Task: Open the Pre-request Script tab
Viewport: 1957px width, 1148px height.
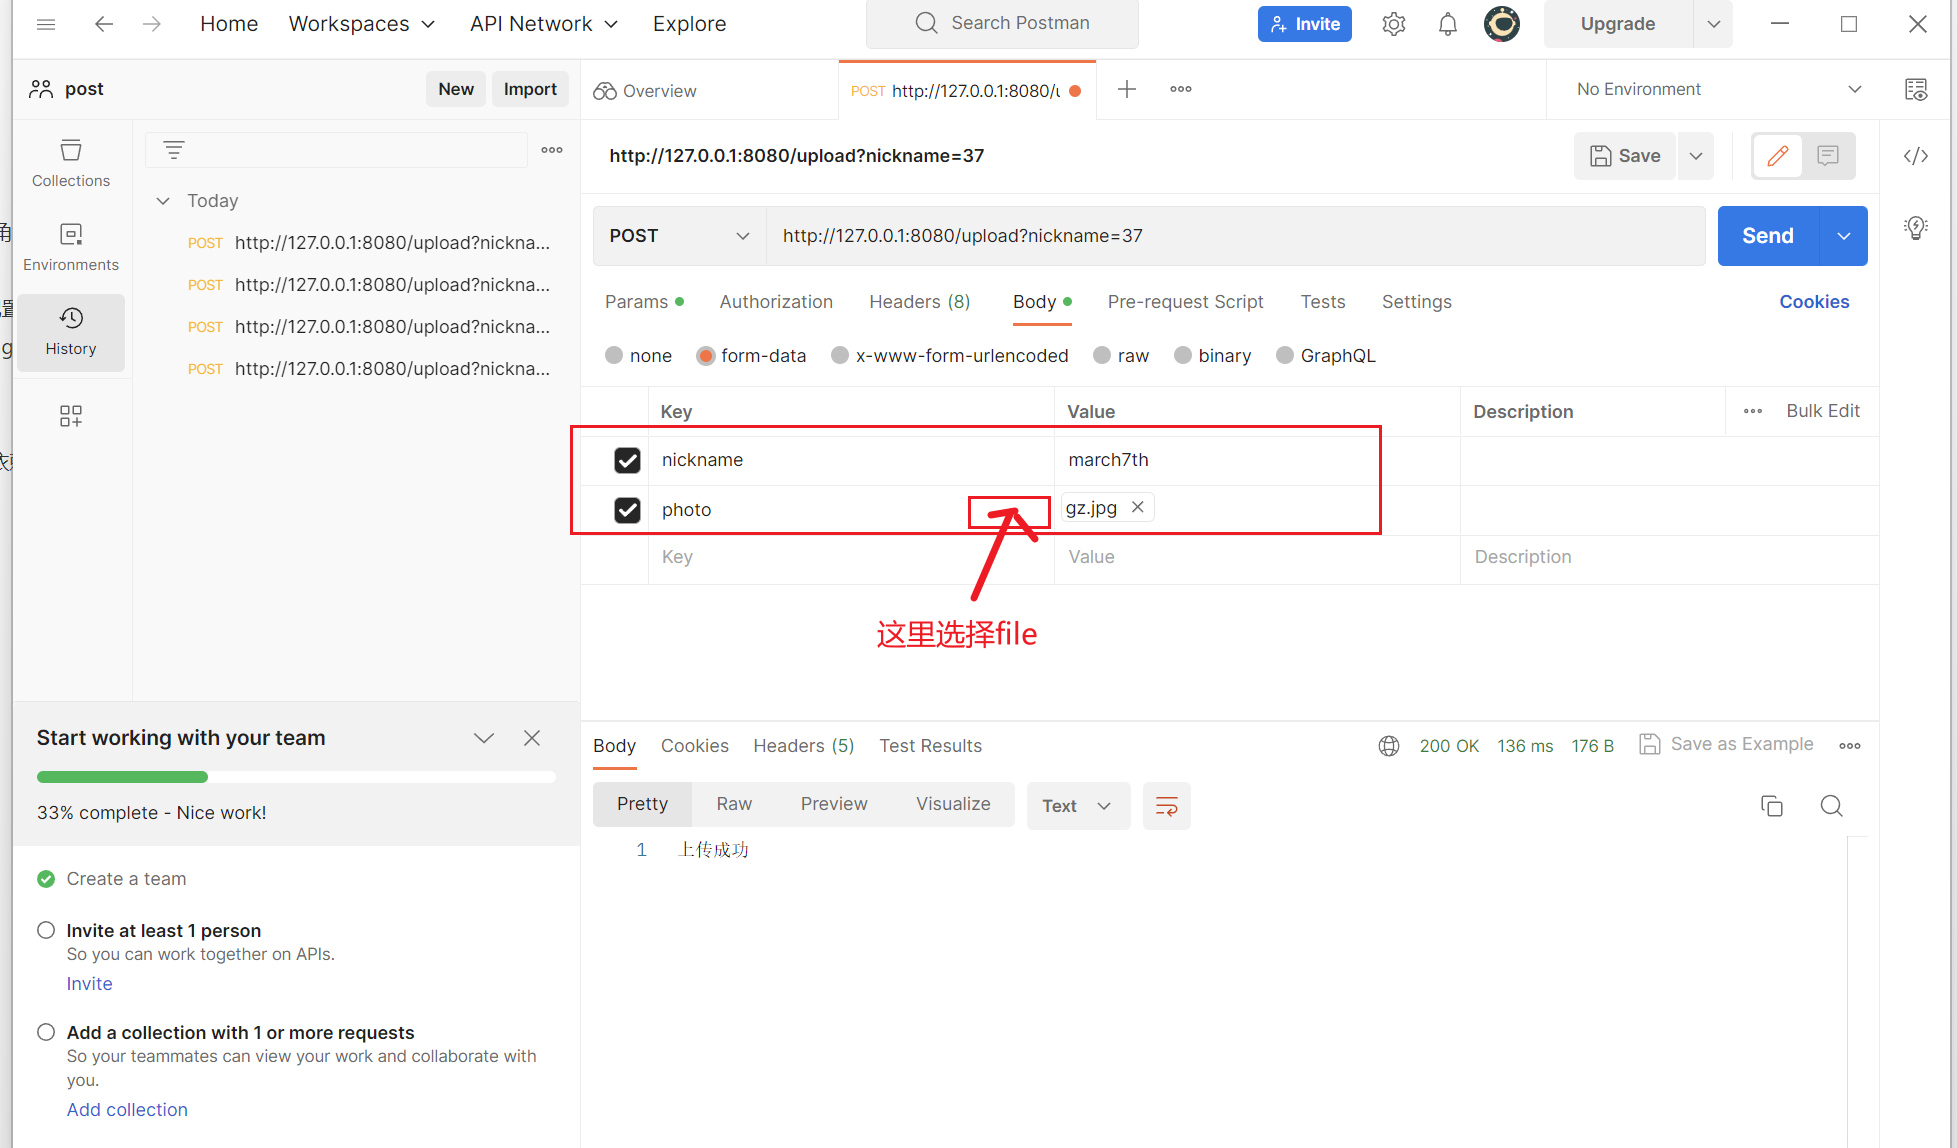Action: pos(1185,302)
